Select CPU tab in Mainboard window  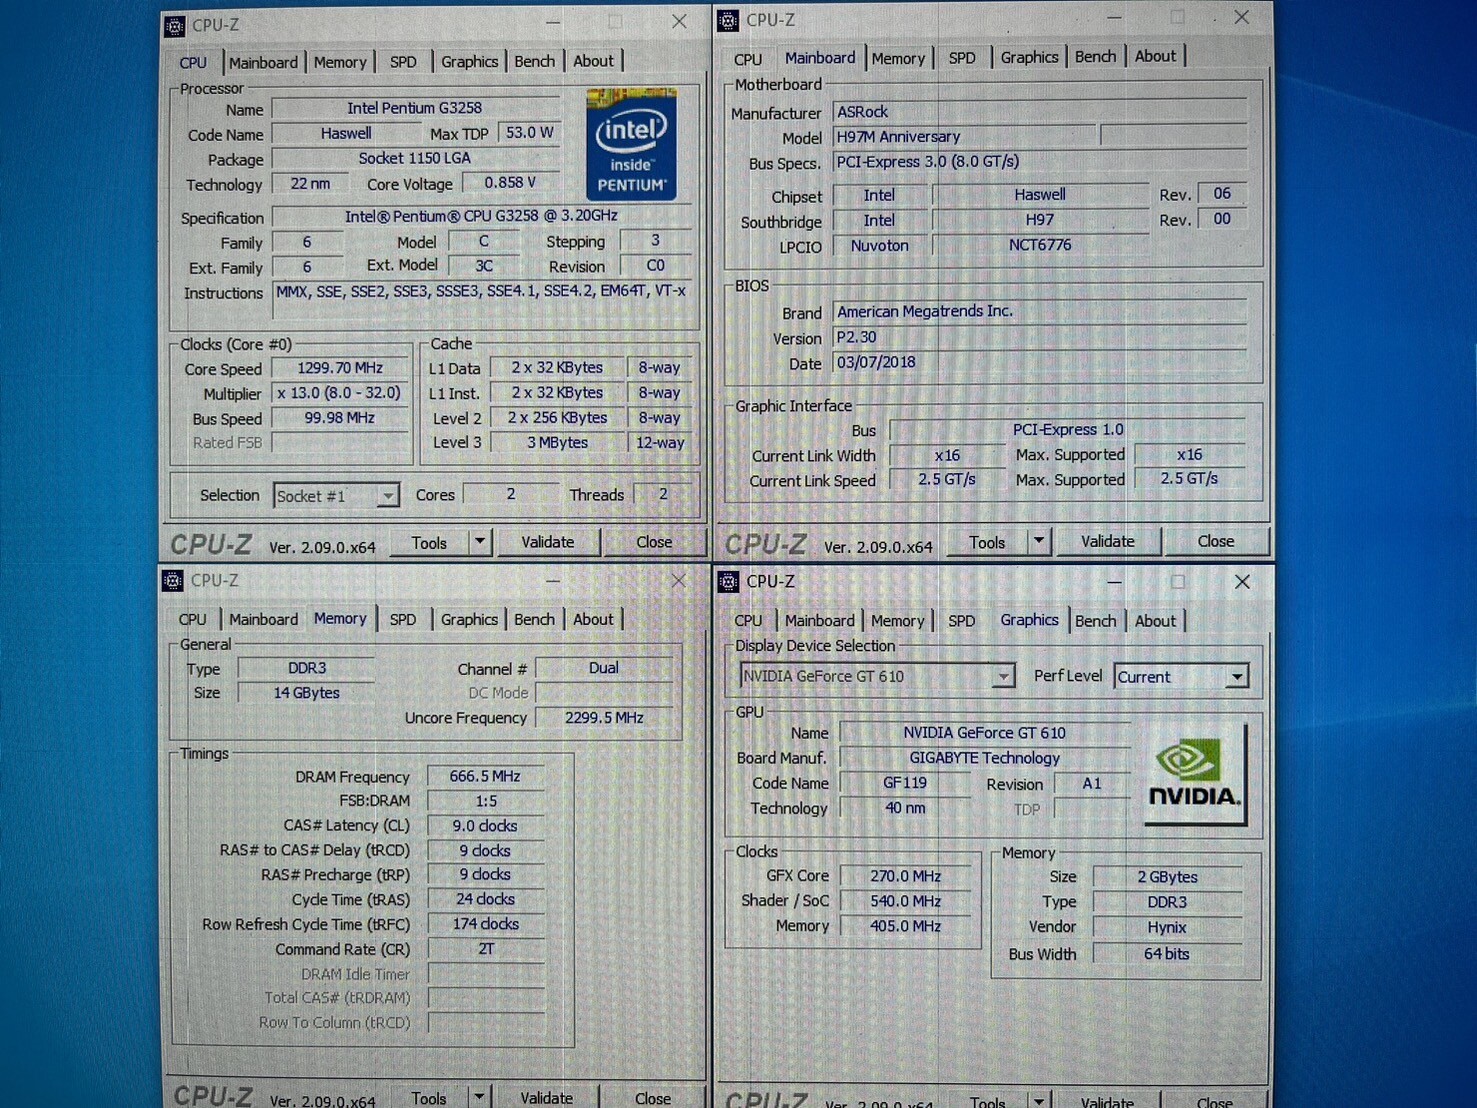click(x=747, y=59)
